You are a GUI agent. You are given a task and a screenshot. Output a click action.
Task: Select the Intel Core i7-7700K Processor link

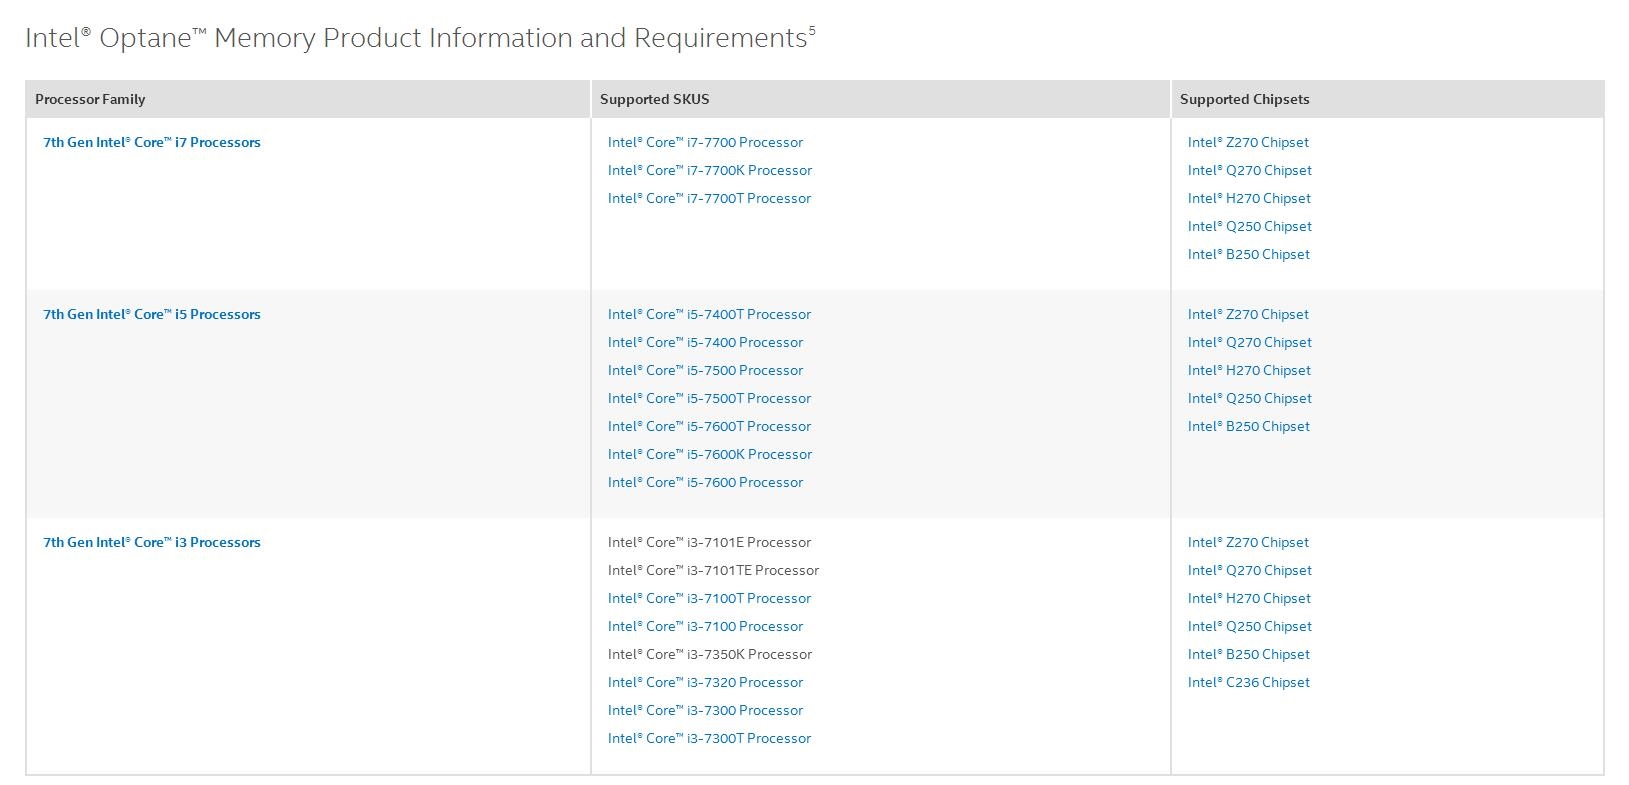pos(709,170)
